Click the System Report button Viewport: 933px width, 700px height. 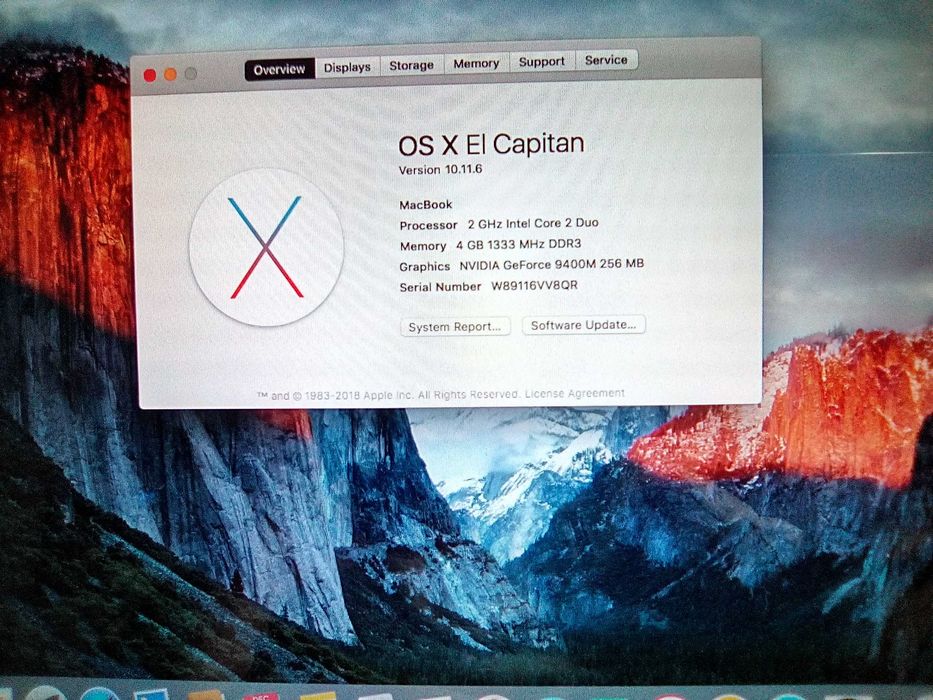point(455,327)
